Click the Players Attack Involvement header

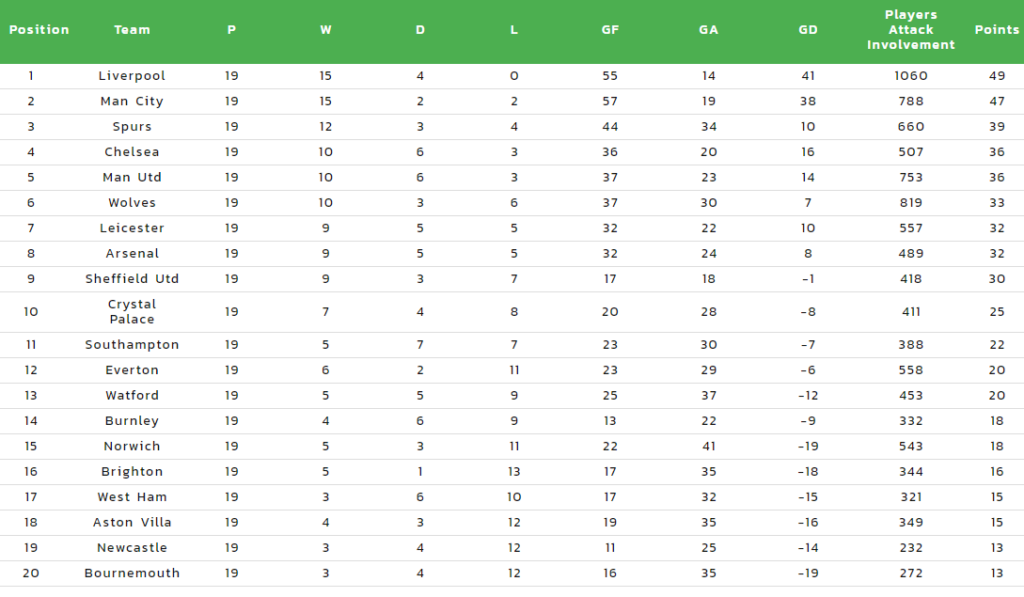point(910,29)
